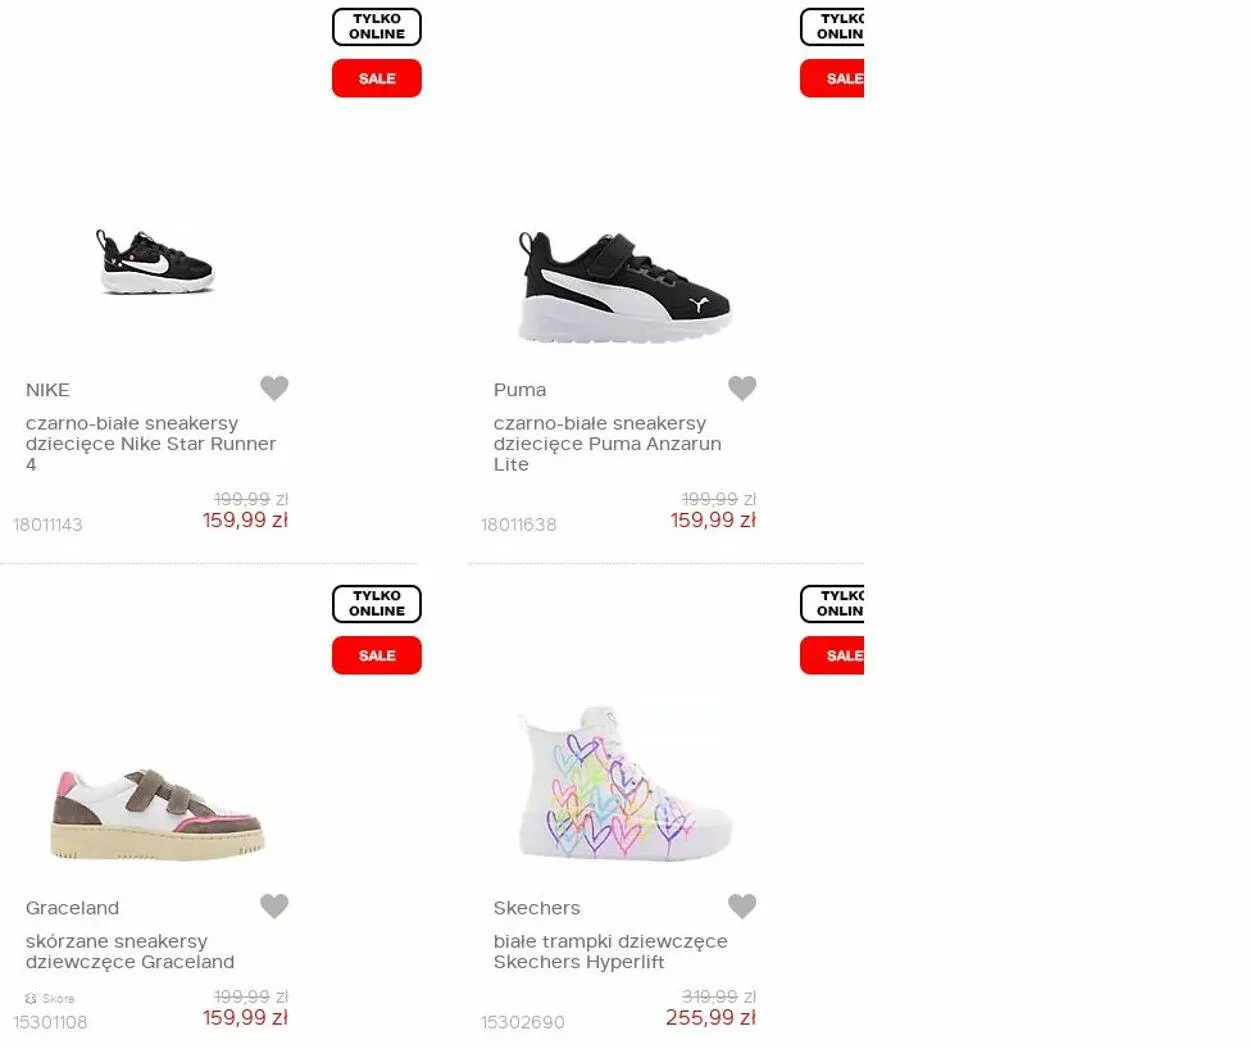Open Puma Anzarun Lite shoe image
1250x1049 pixels.
coord(624,286)
